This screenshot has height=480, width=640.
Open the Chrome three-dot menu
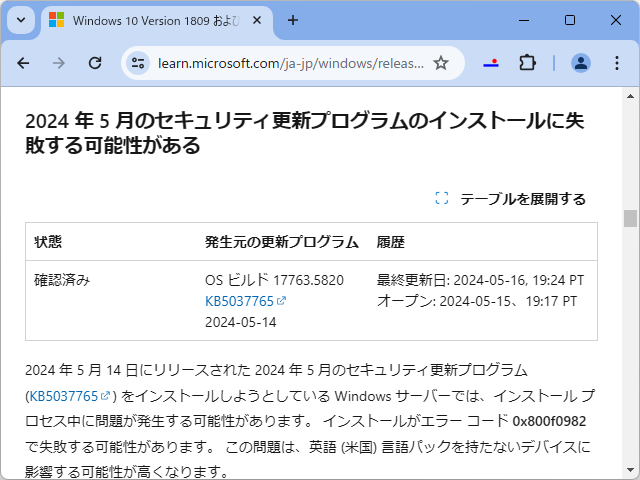[617, 63]
